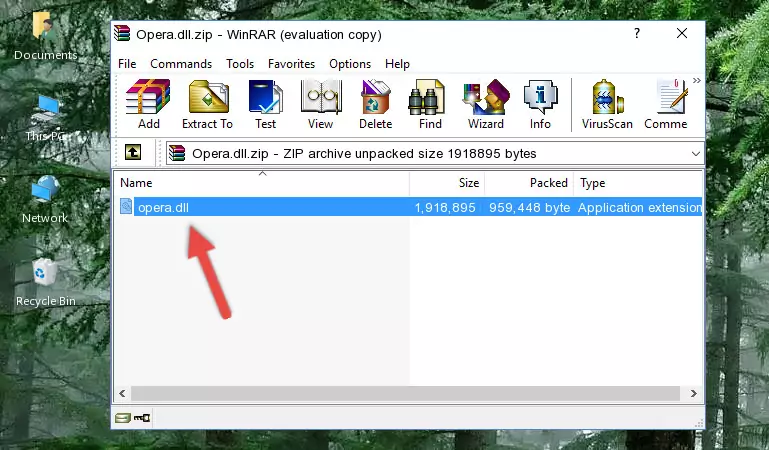Sort by the Type column header

pyautogui.click(x=638, y=183)
